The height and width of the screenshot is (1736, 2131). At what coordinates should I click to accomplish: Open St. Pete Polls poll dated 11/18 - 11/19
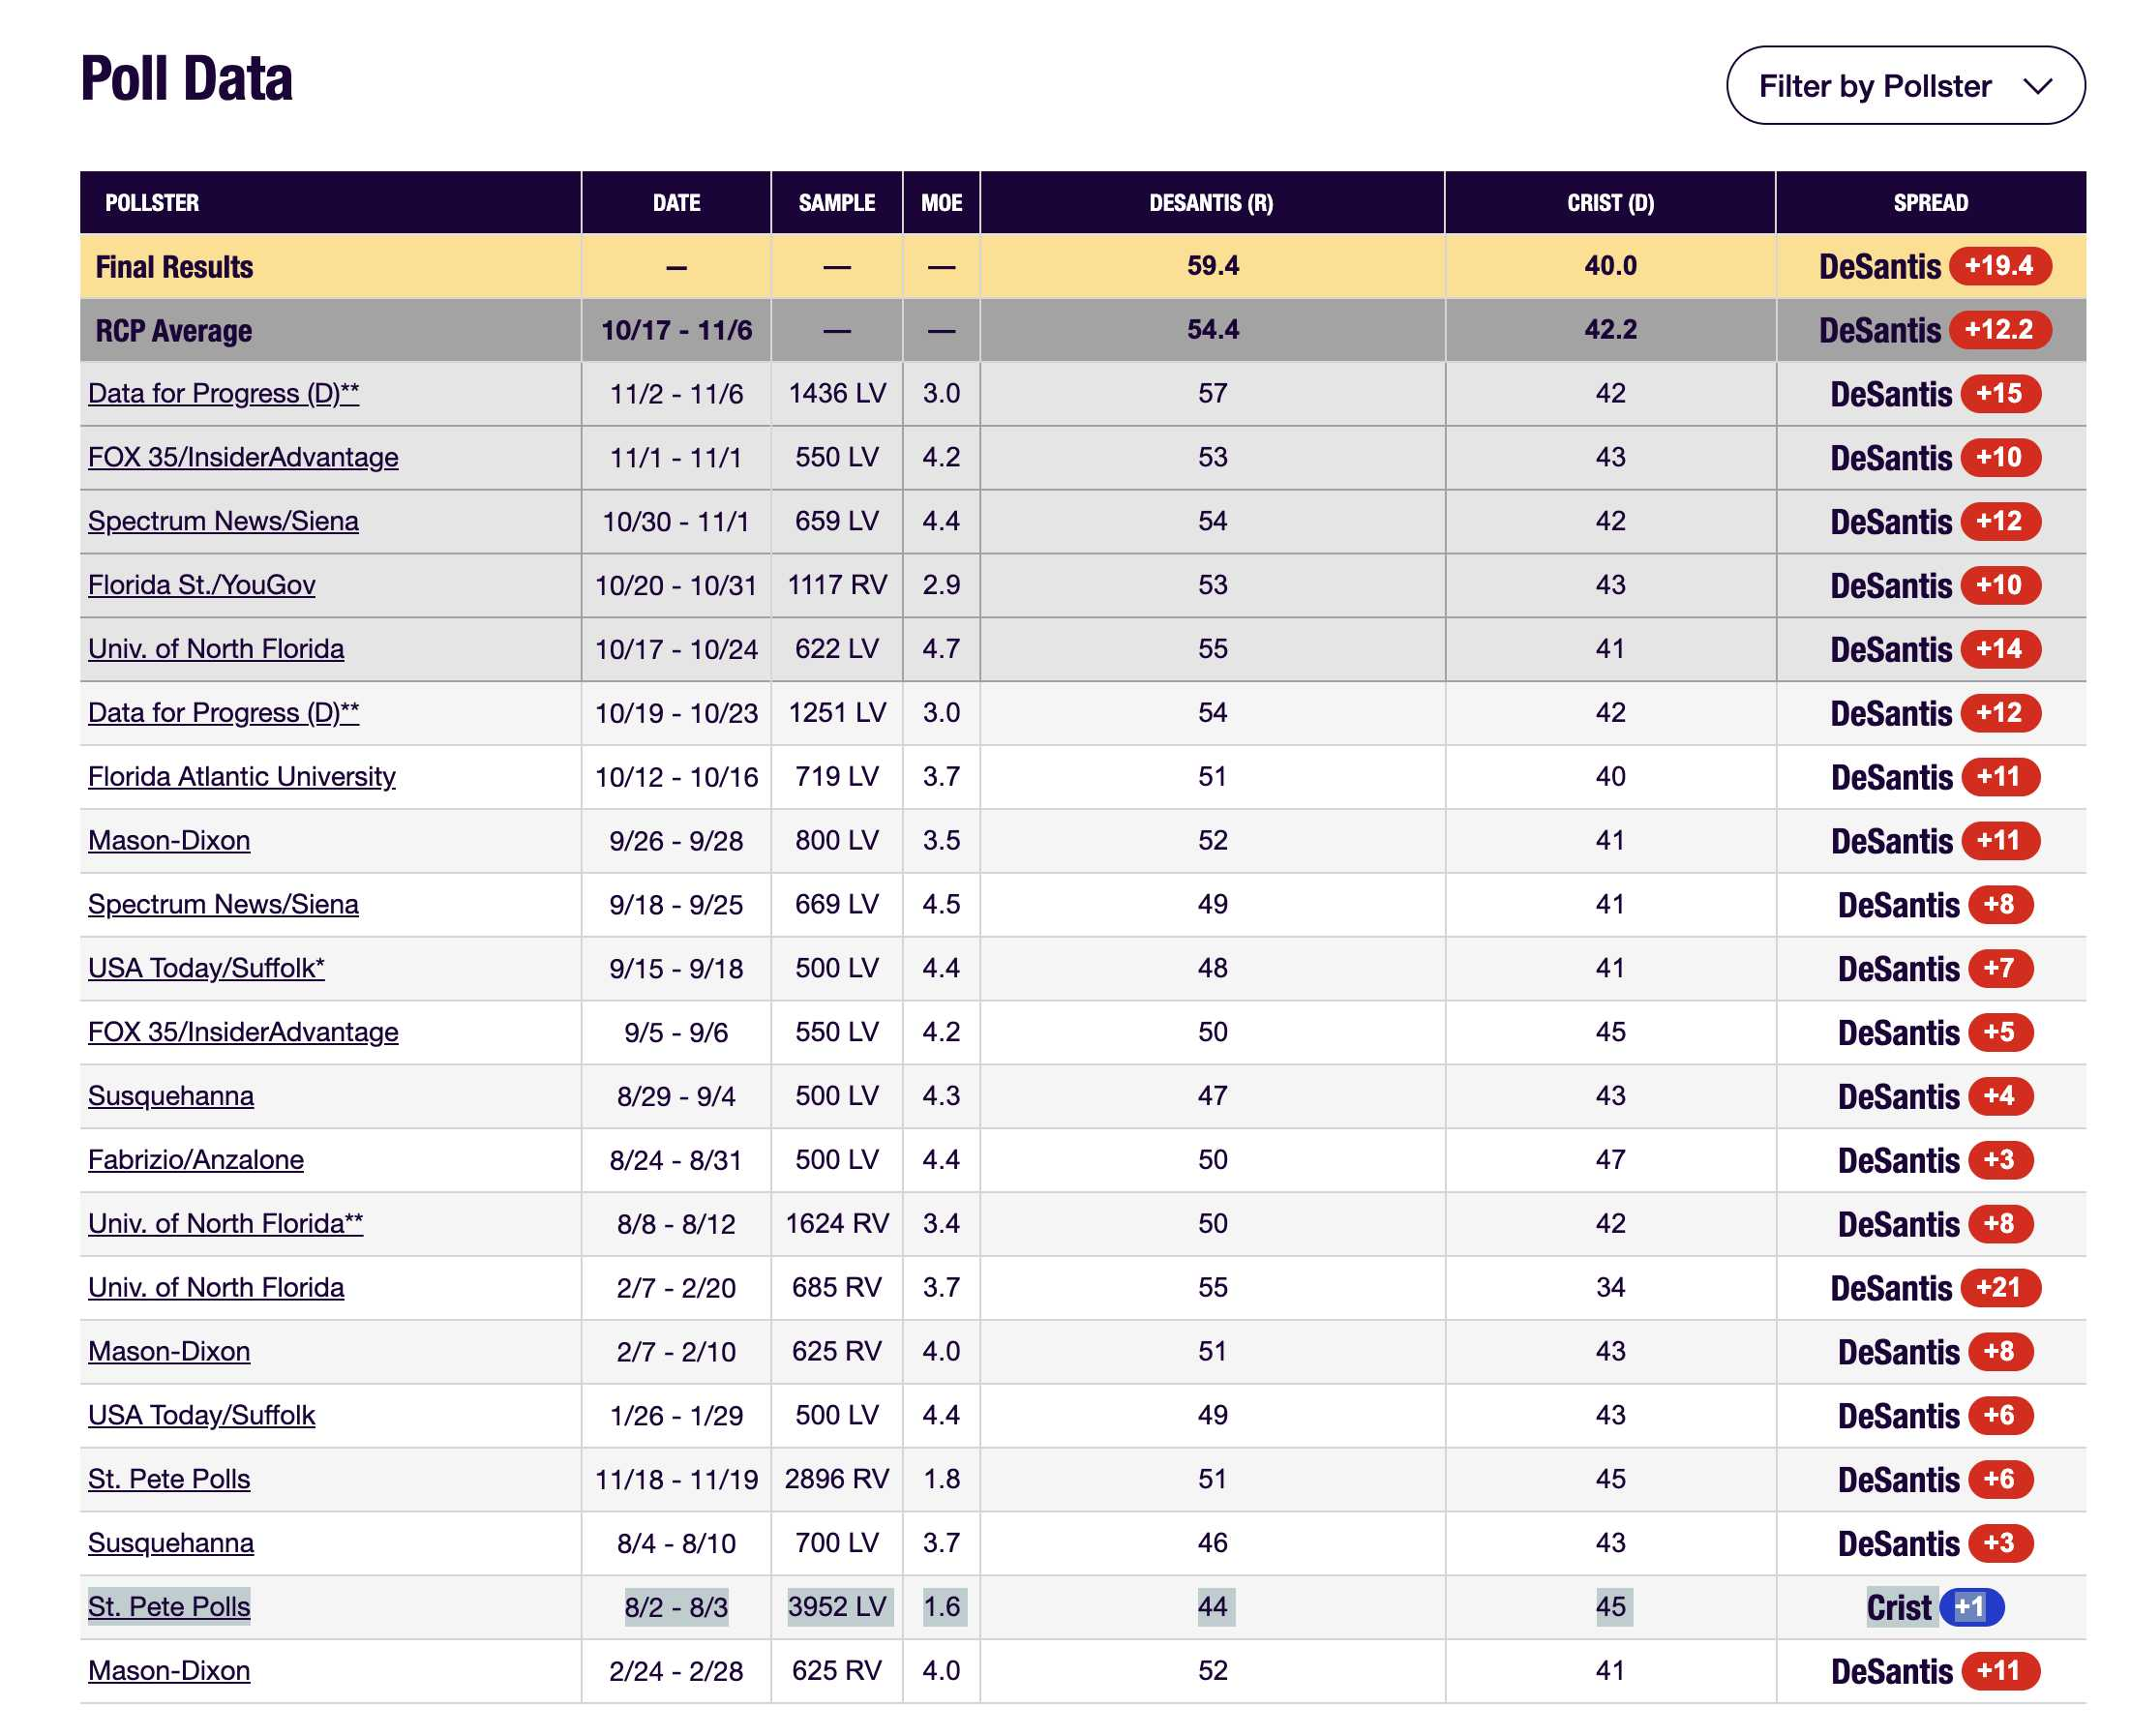click(x=169, y=1480)
